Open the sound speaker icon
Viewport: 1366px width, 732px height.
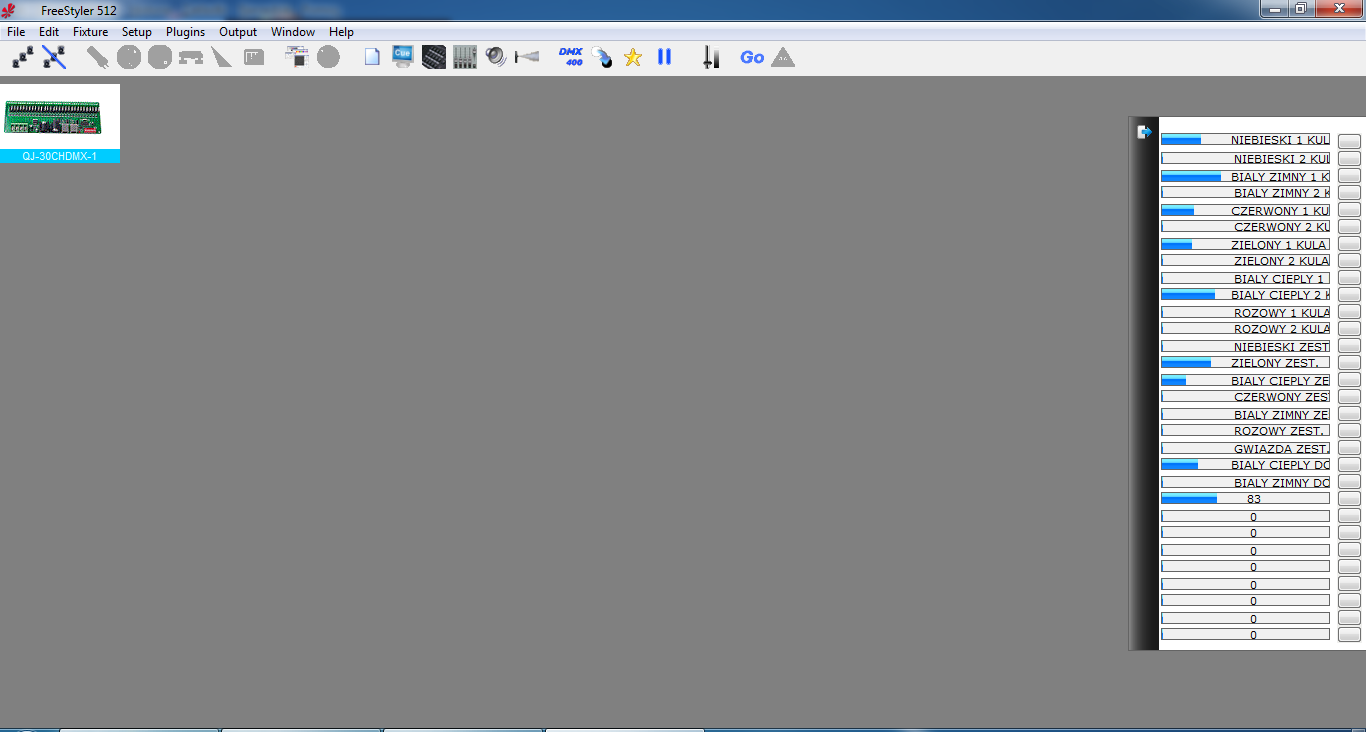496,57
